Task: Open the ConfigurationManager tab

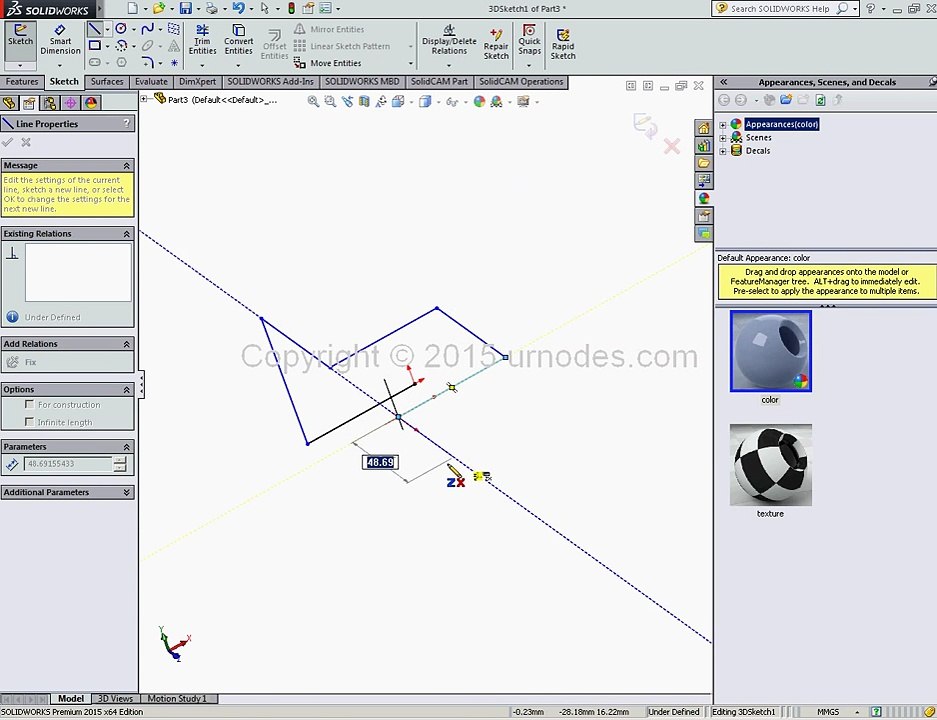Action: tap(50, 103)
